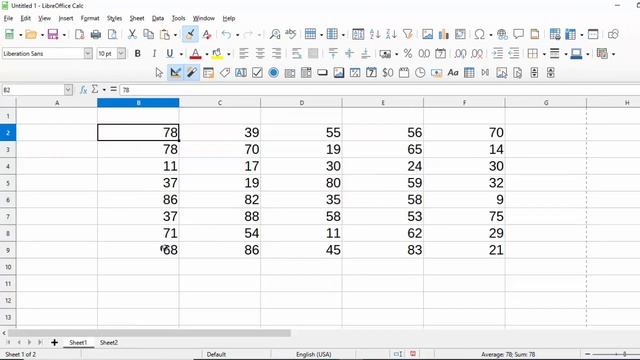The image size is (640, 360).
Task: Toggle Bold formatting
Action: pyautogui.click(x=138, y=53)
